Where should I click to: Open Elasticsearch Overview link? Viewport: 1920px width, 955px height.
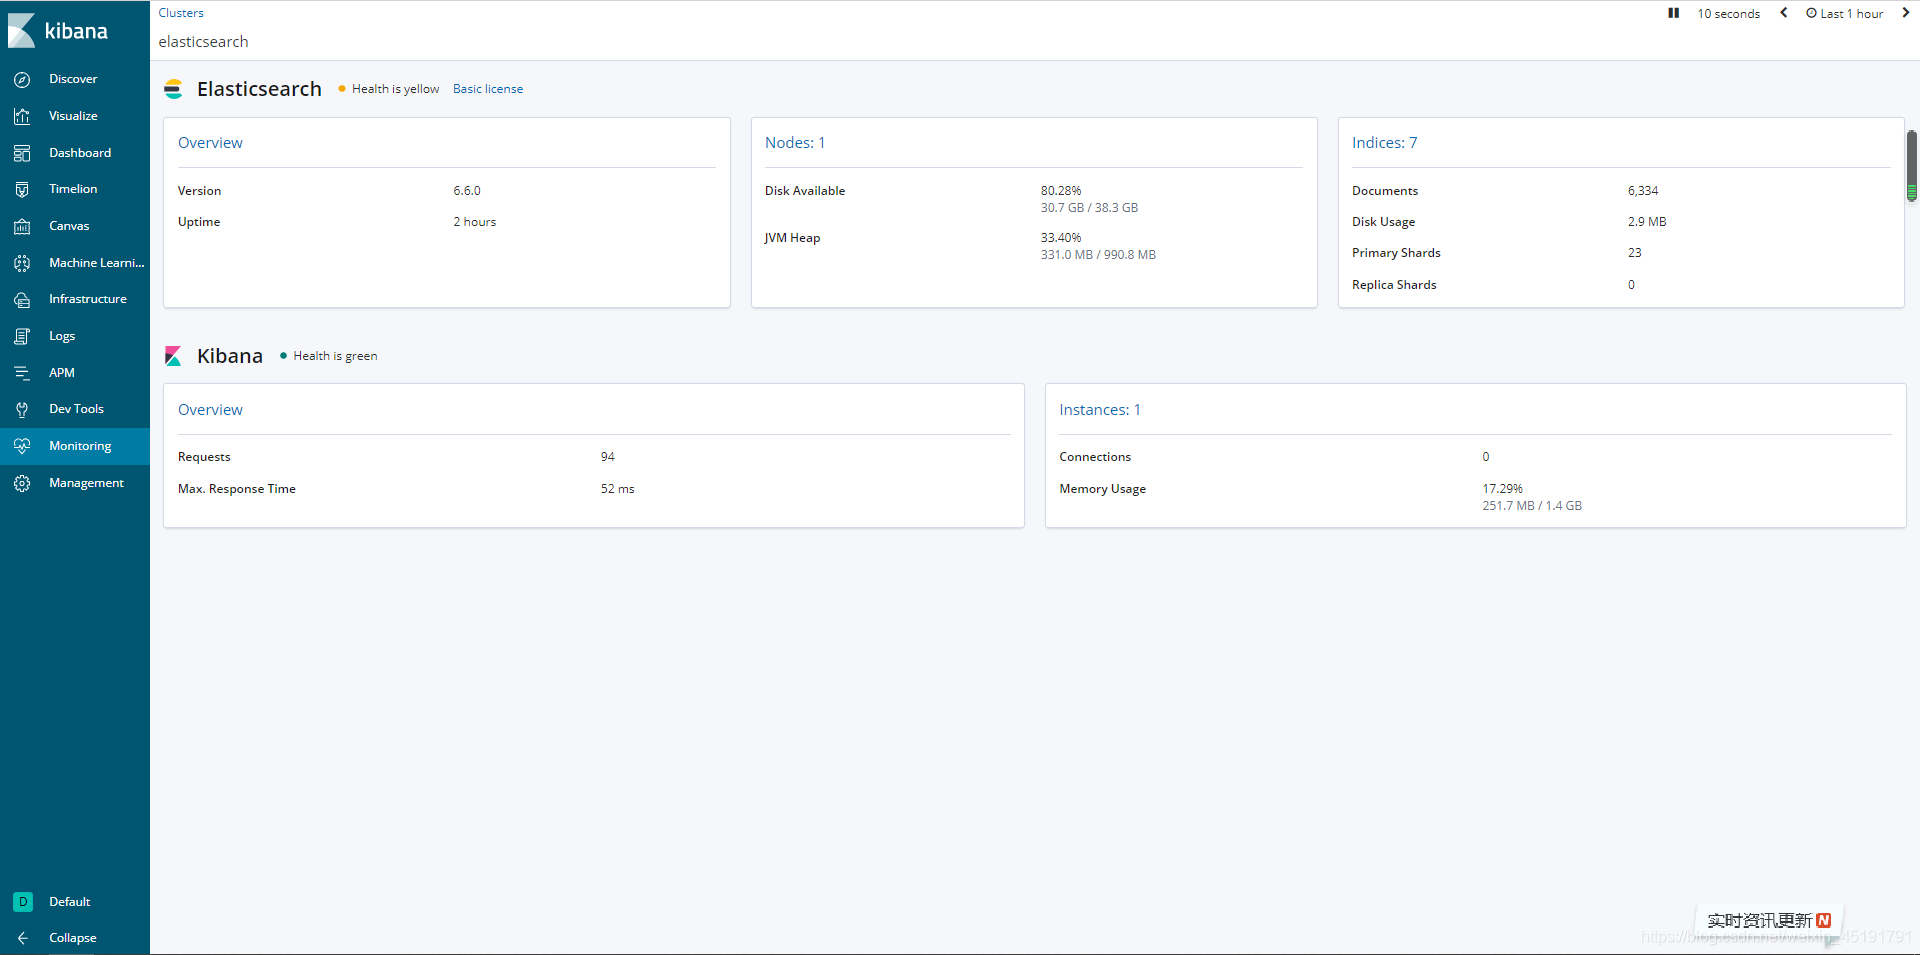click(210, 143)
